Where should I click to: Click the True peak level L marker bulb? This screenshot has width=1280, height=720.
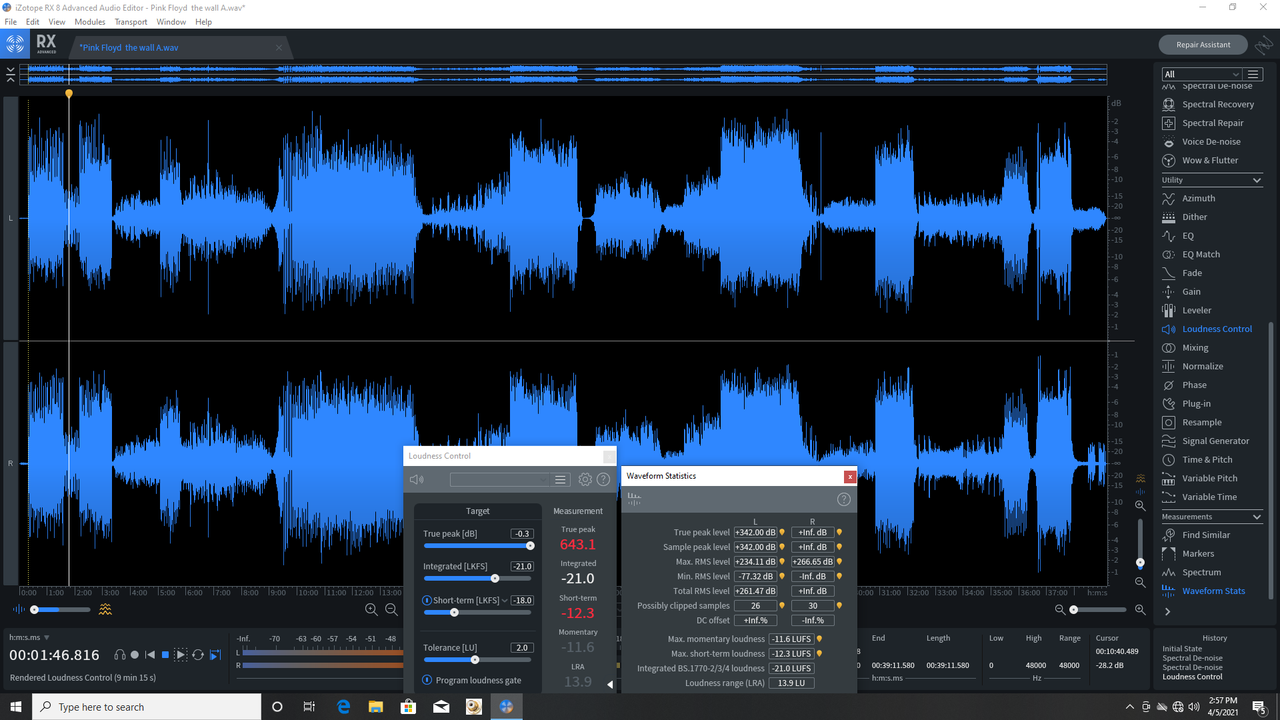click(x=782, y=533)
